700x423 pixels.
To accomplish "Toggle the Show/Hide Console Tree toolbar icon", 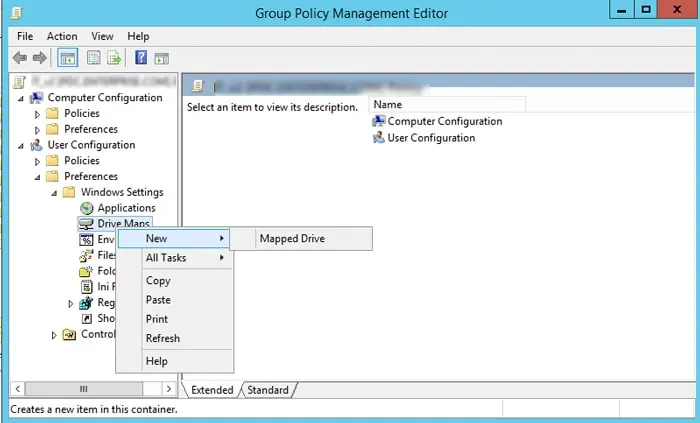I will [x=69, y=58].
